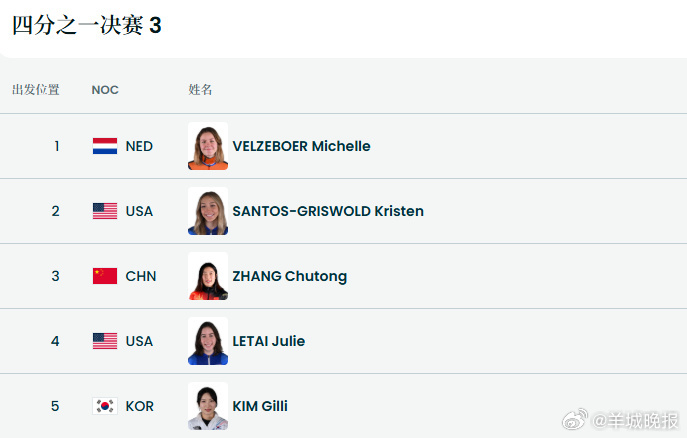The image size is (687, 438).
Task: Open Kim Gilli's athlete photo
Action: [208, 406]
